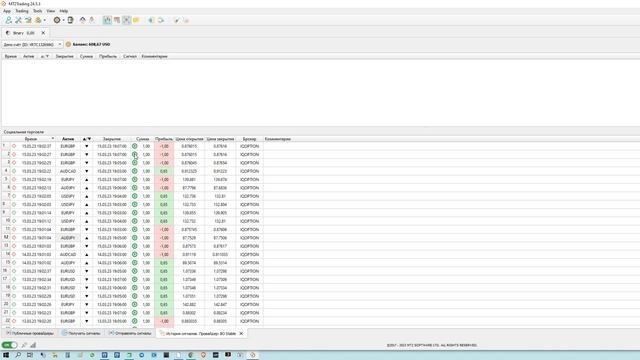This screenshot has height=360, width=640.
Task: Click the AUDCAD asset cell in row 4
Action: pyautogui.click(x=68, y=171)
